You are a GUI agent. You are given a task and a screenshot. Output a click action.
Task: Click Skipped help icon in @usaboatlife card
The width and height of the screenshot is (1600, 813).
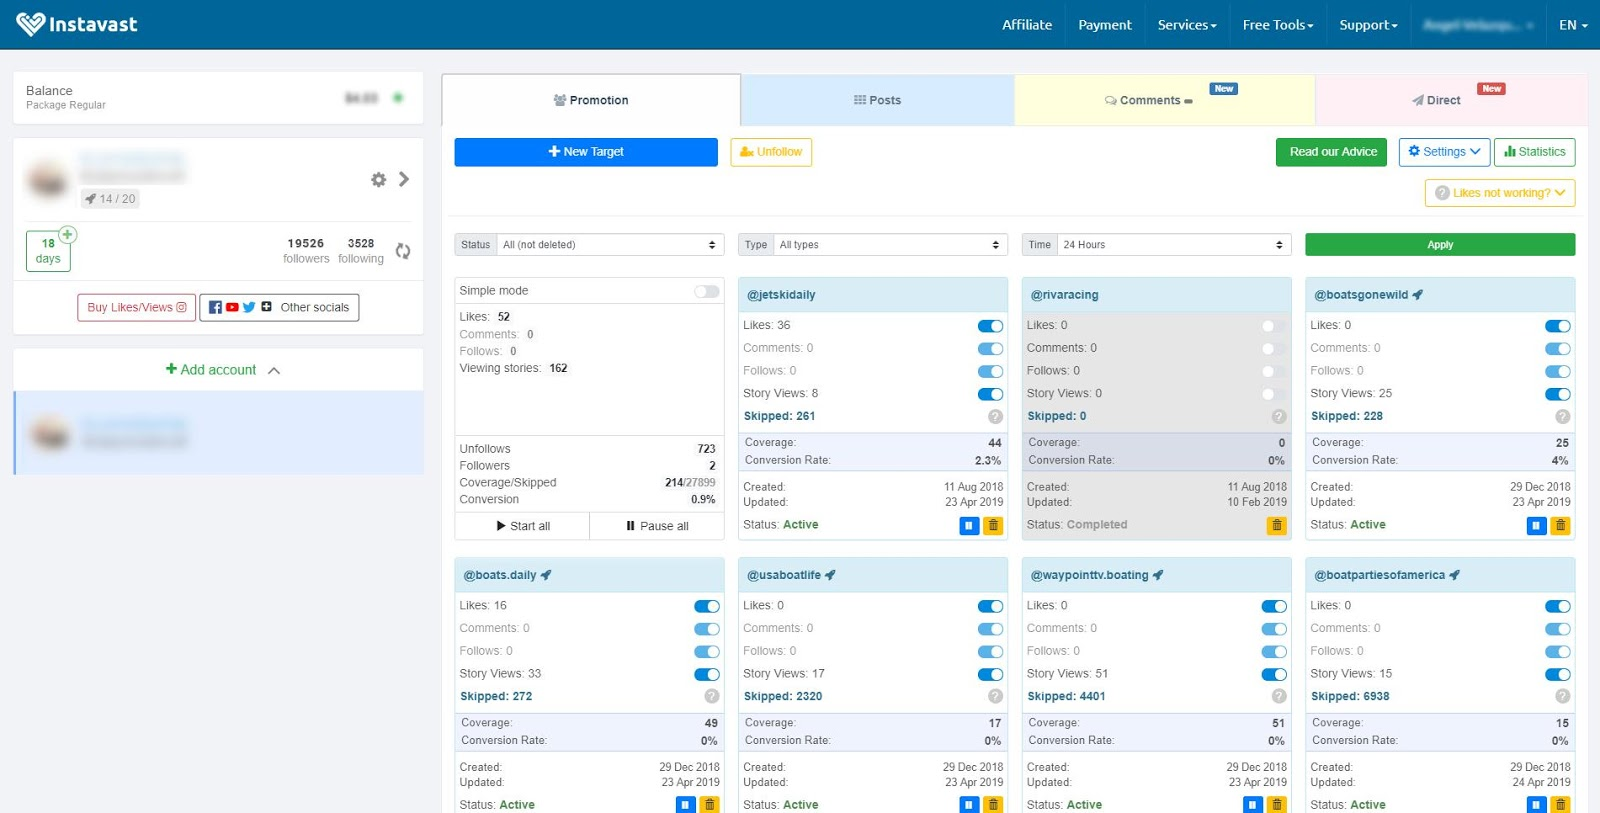coord(995,697)
